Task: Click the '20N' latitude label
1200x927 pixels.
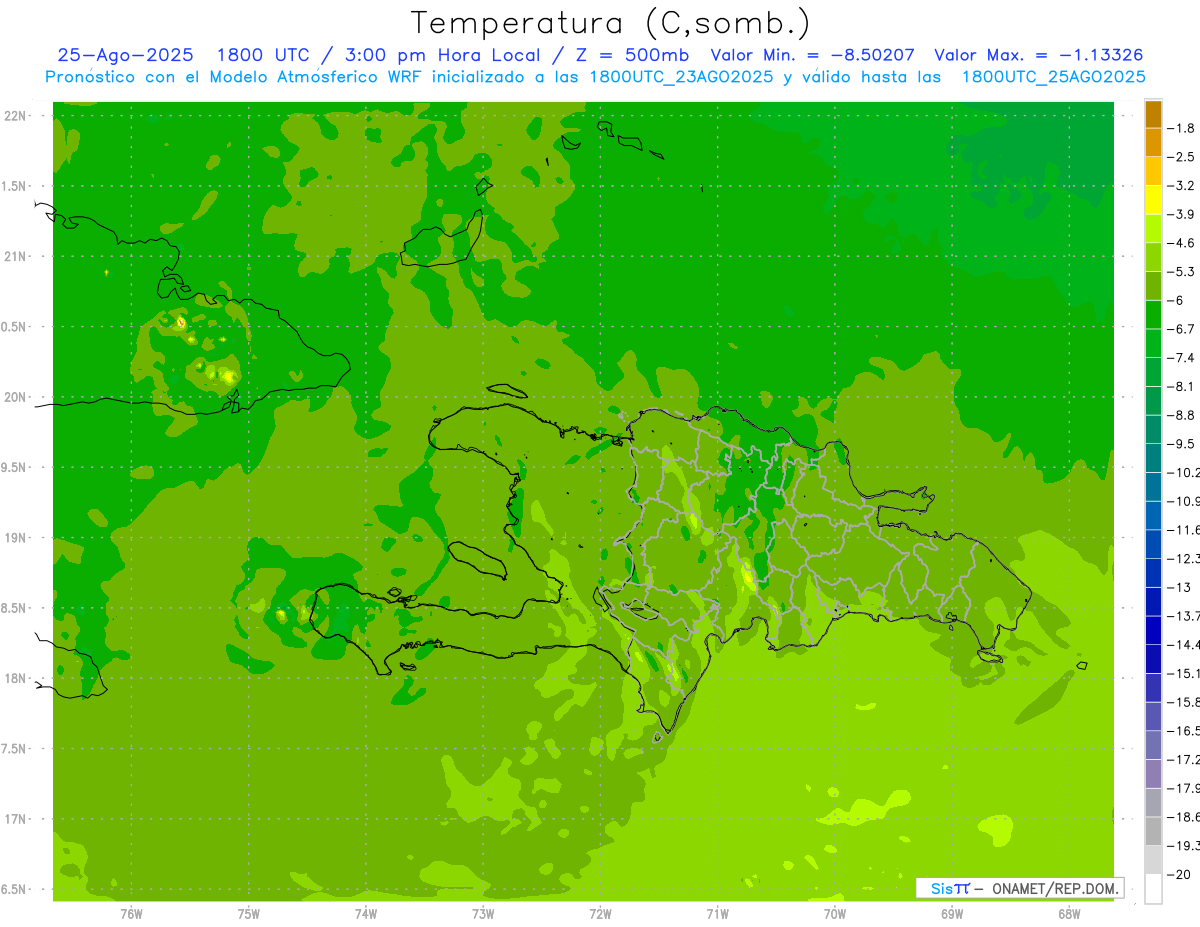Action: (16, 397)
